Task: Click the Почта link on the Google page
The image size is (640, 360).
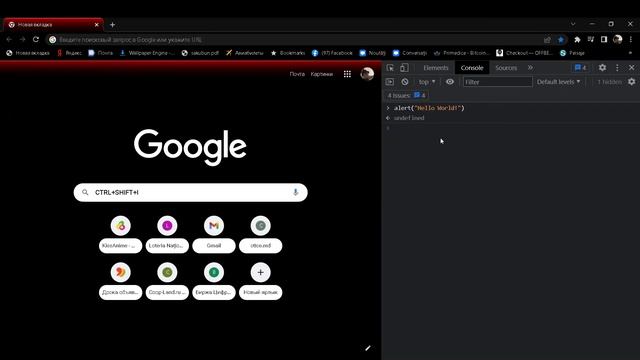Action: coord(297,74)
